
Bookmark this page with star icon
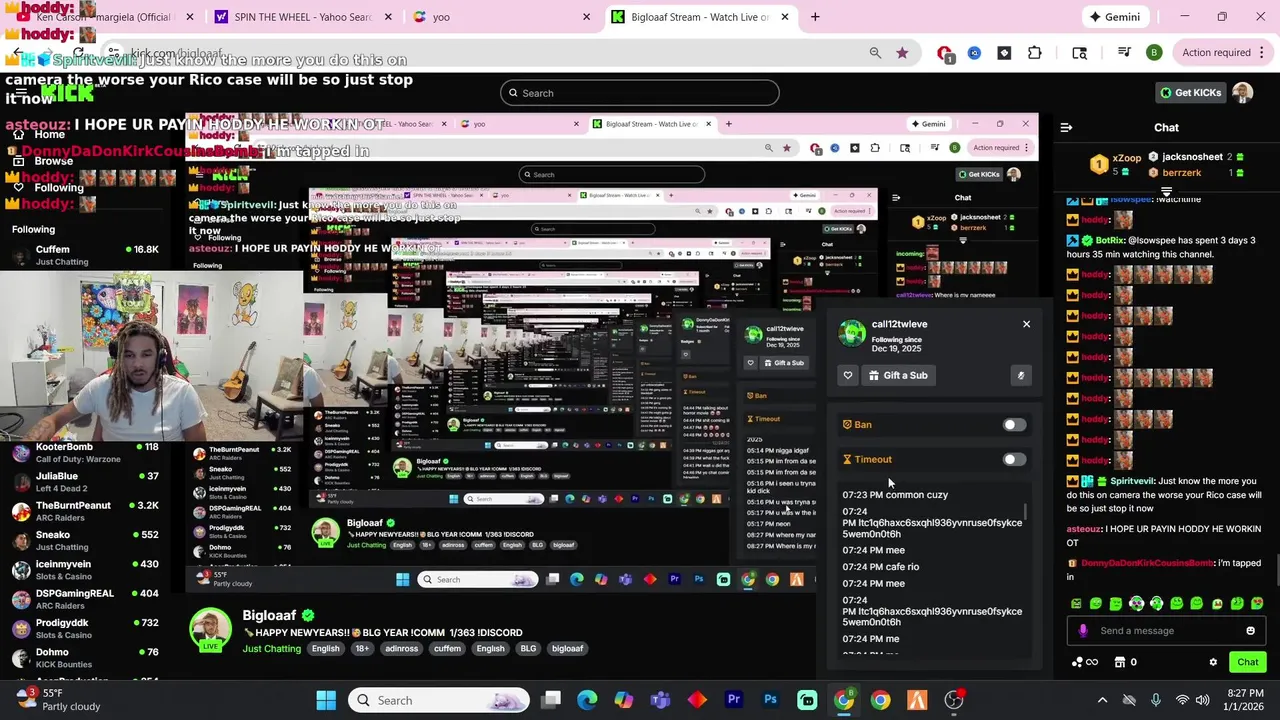point(902,53)
